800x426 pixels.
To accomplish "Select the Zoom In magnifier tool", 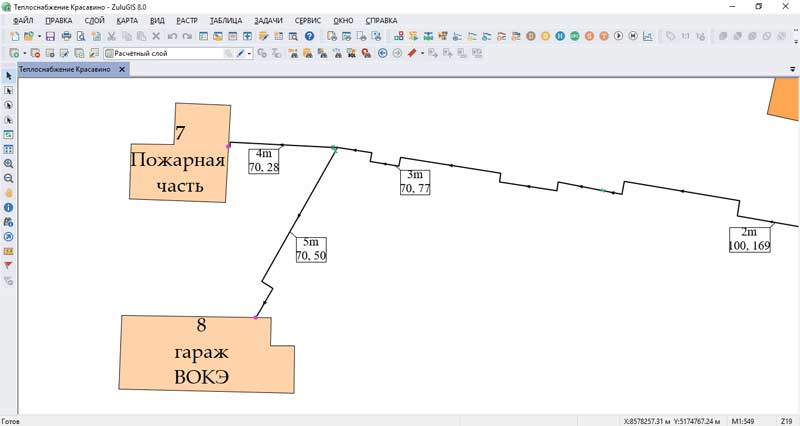I will 9,163.
